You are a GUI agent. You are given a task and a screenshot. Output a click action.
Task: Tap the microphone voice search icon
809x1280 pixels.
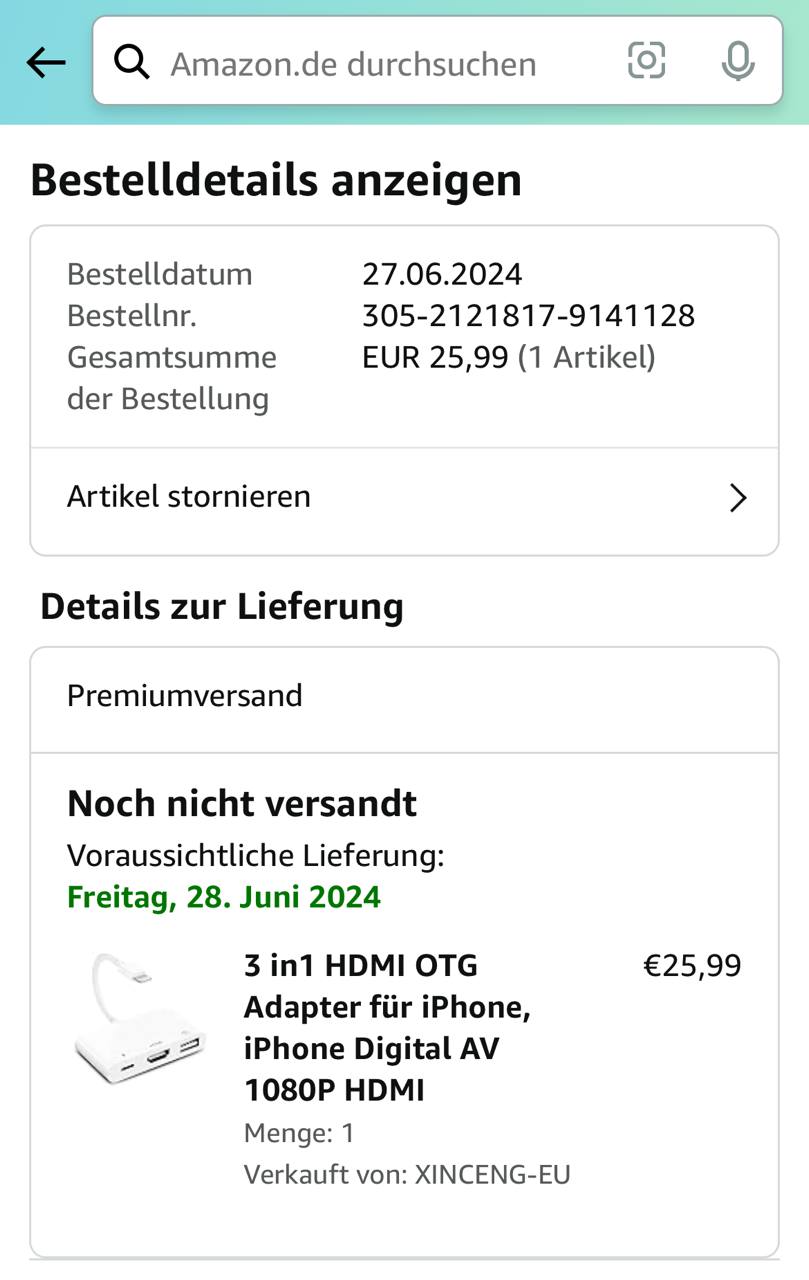[738, 62]
